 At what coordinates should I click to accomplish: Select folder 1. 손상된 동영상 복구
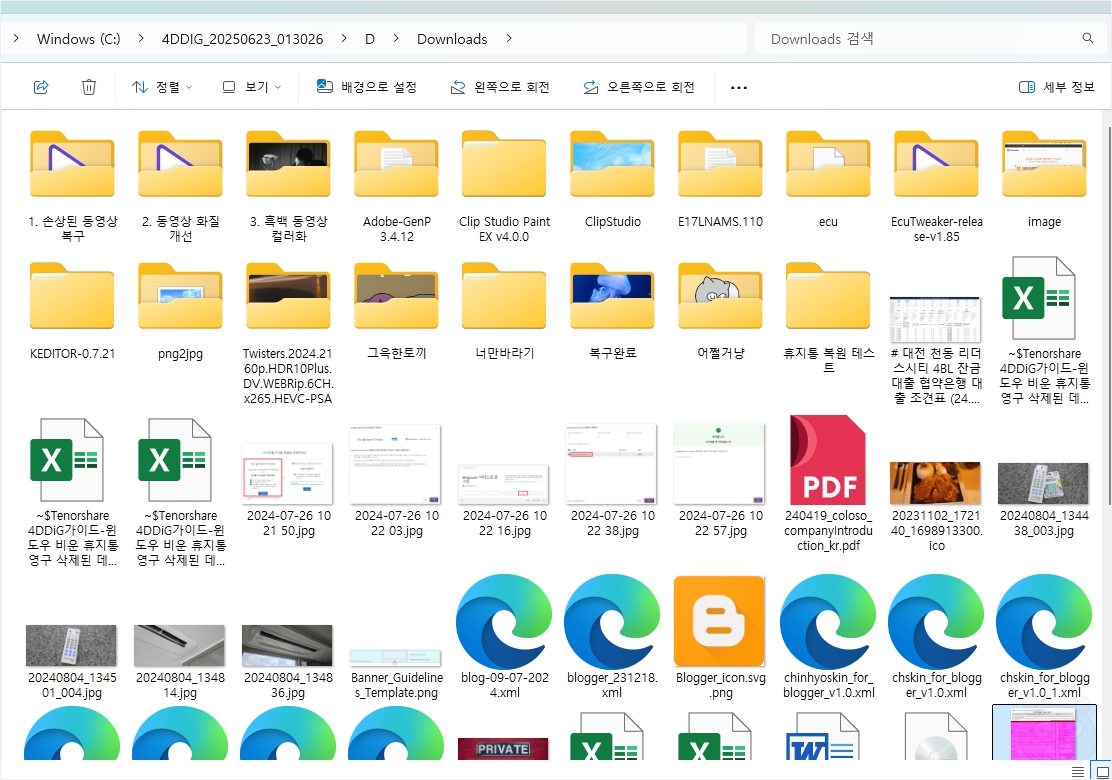(x=72, y=186)
